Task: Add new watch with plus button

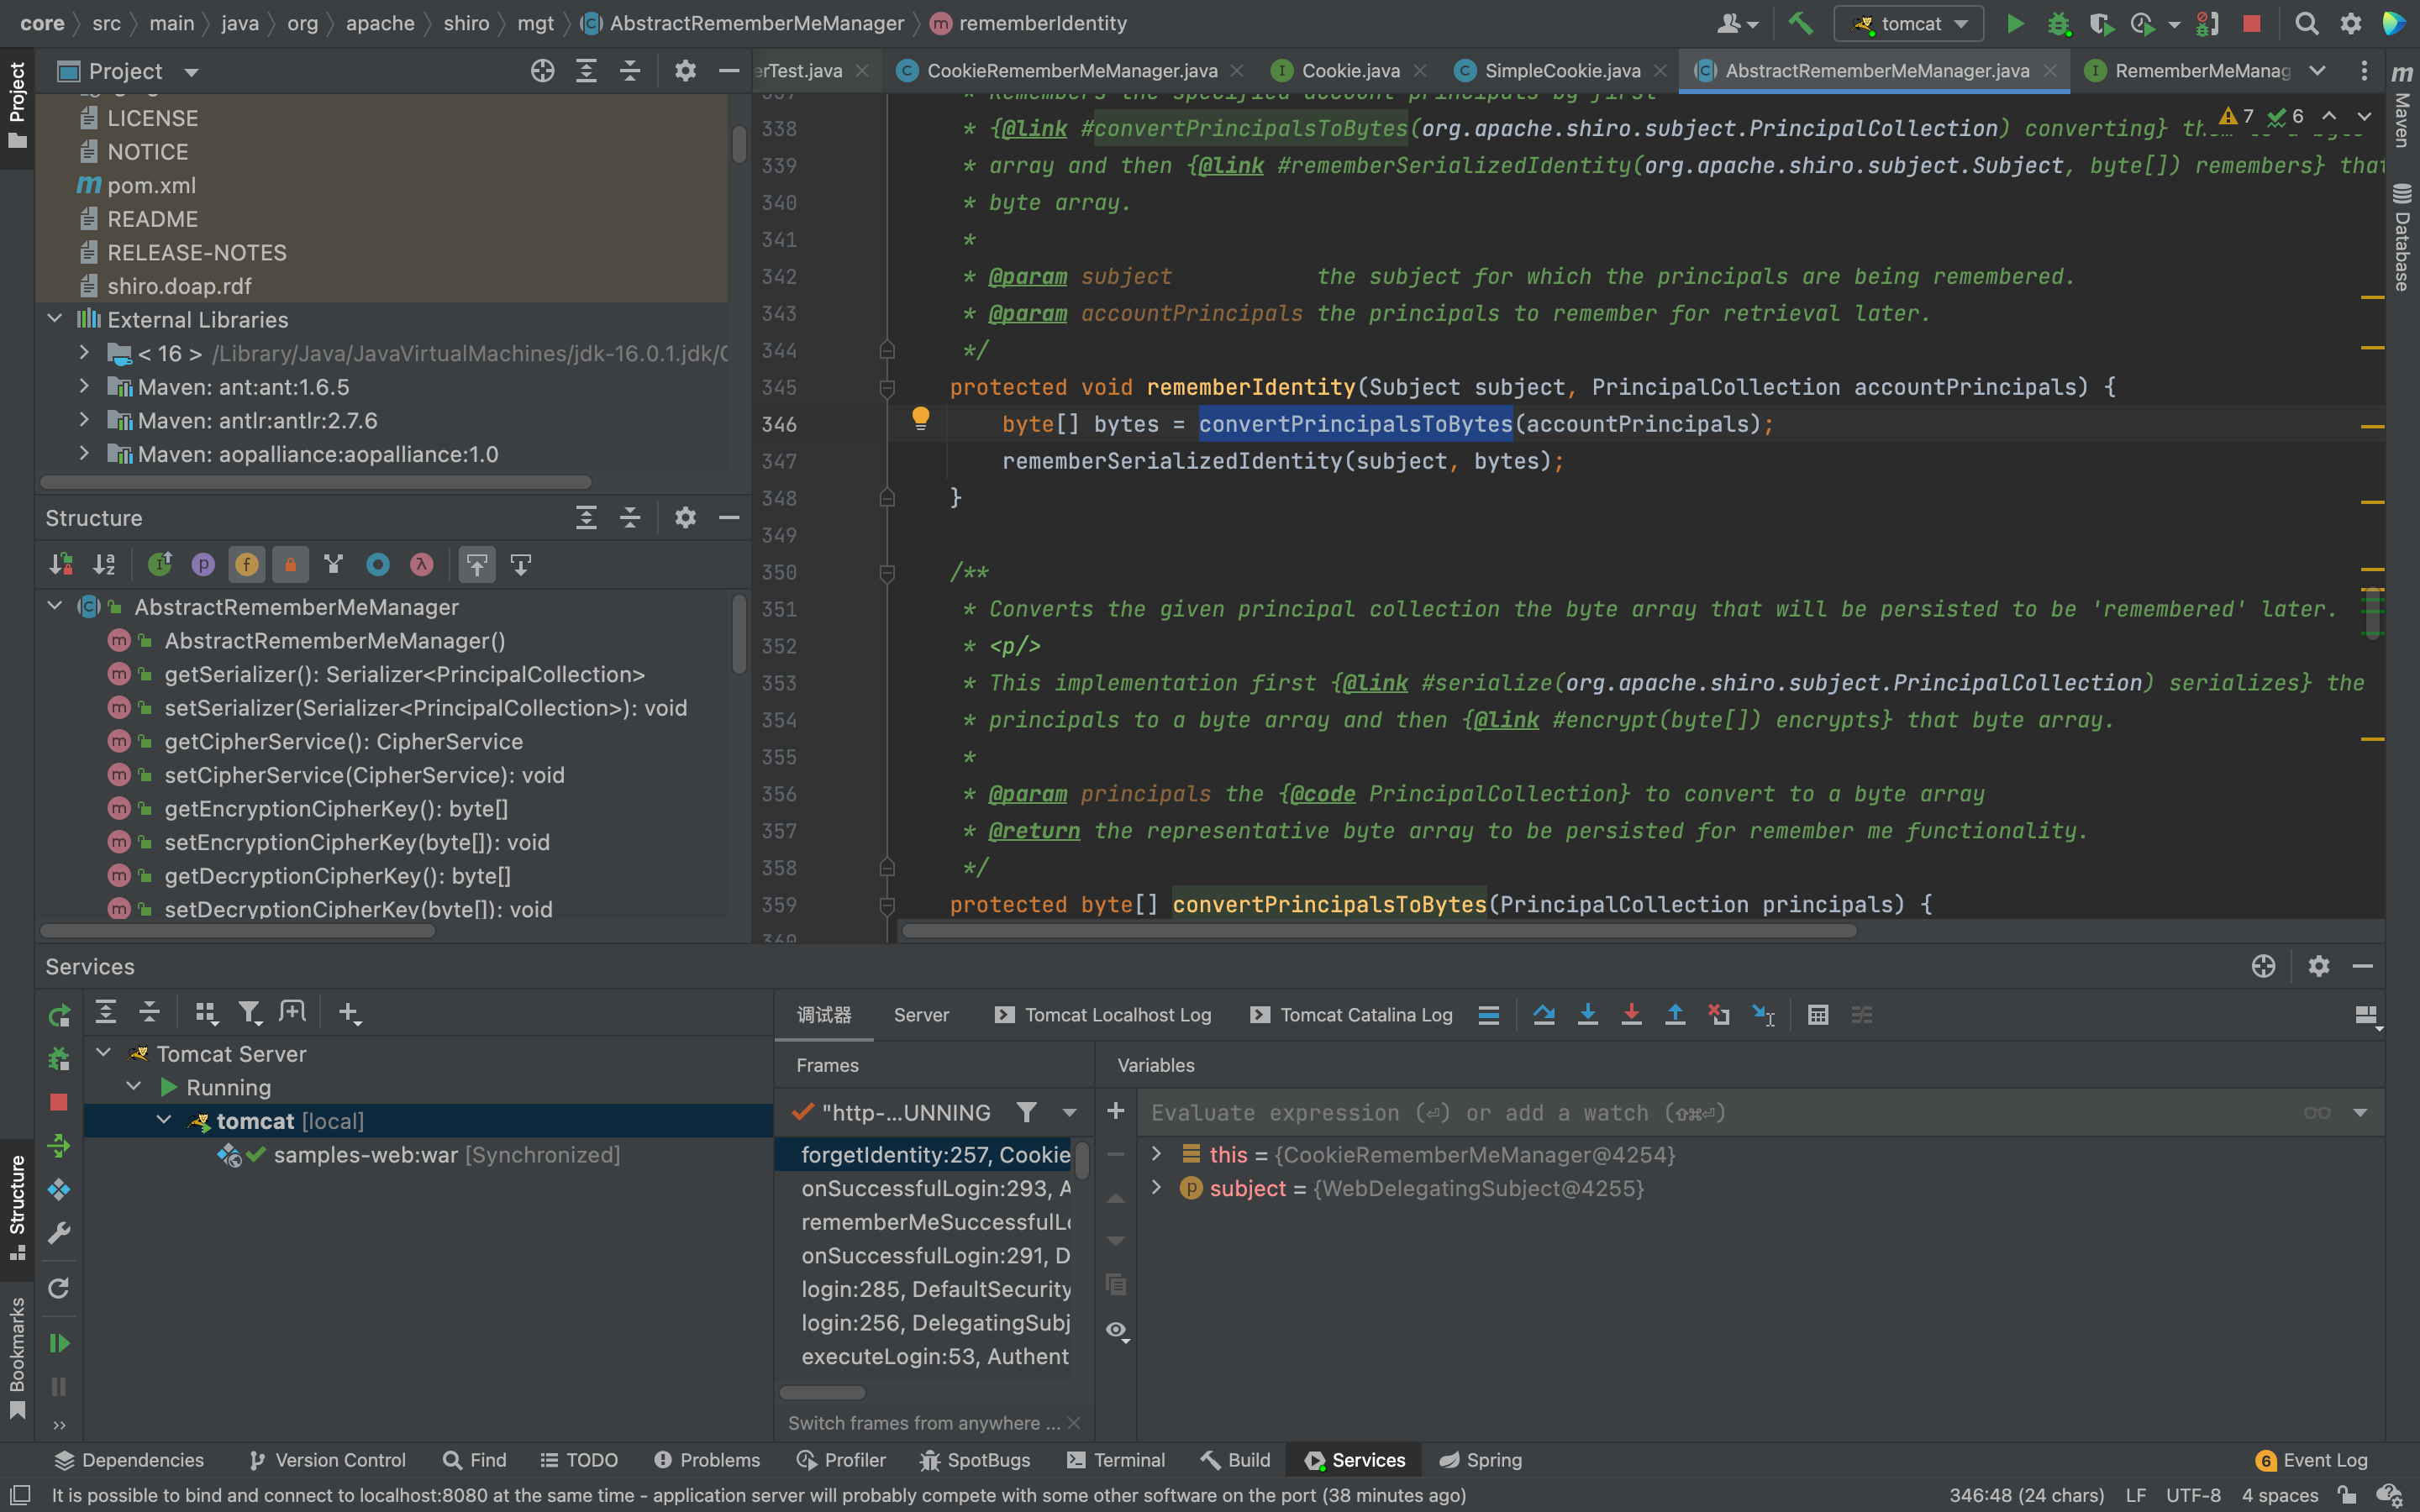Action: [1116, 1111]
